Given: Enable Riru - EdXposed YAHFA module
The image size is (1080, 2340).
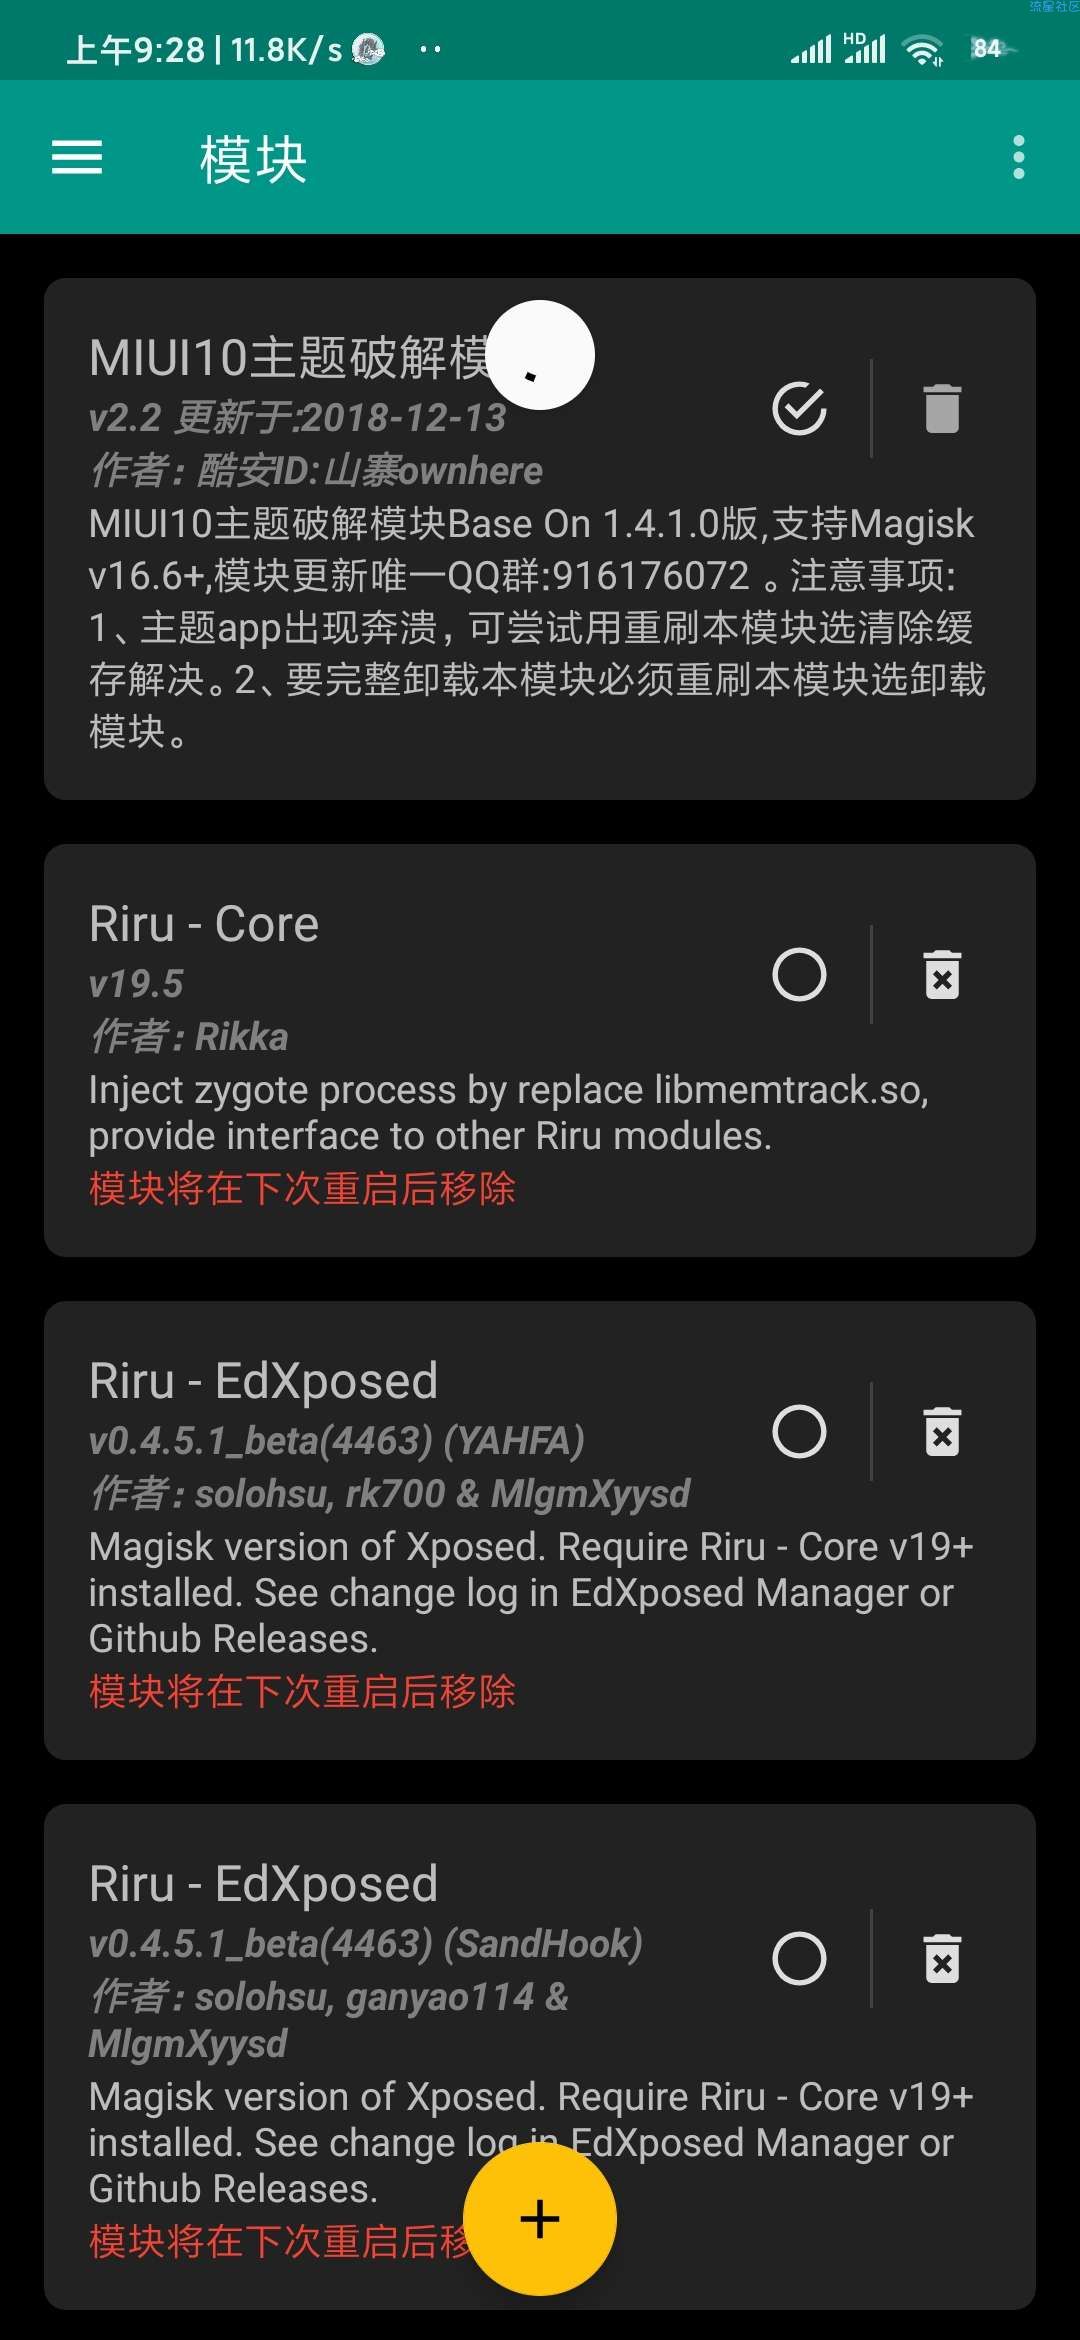Looking at the screenshot, I should click(x=799, y=1432).
